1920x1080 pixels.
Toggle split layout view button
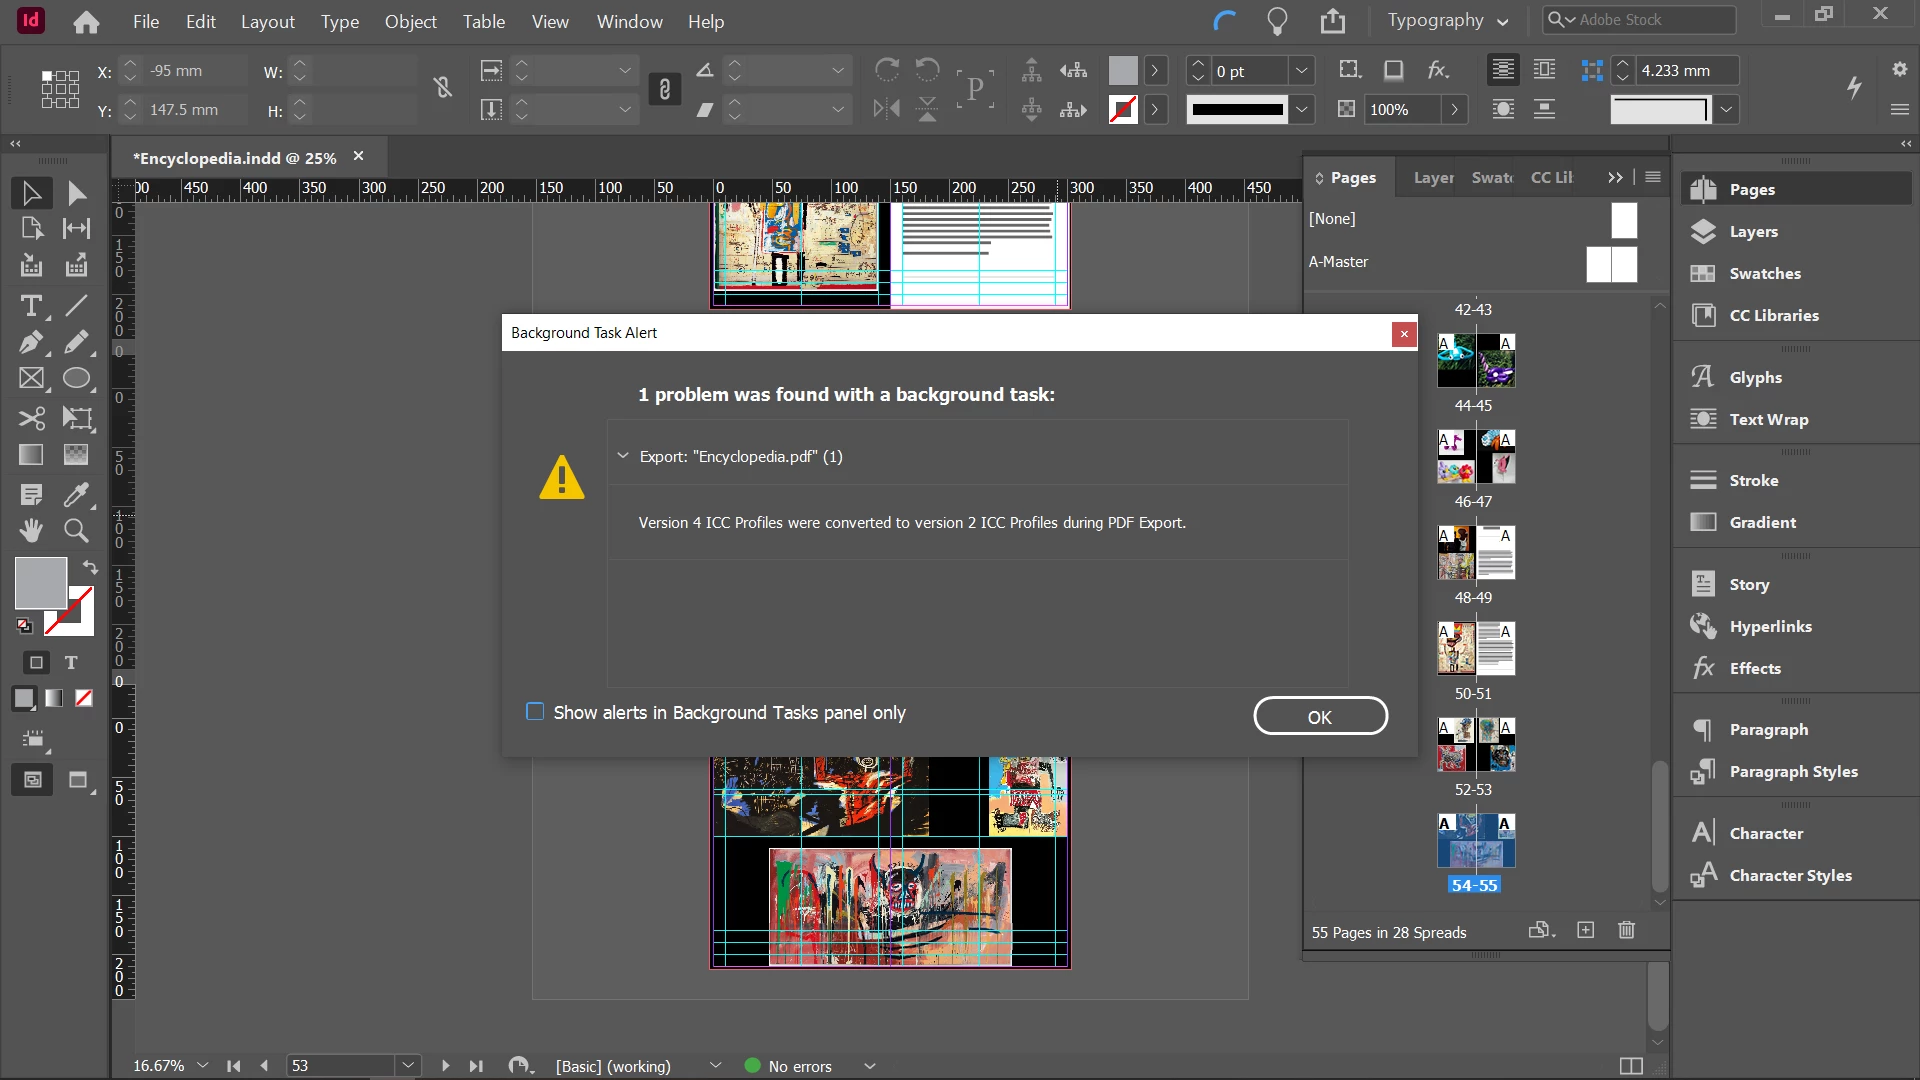point(1631,1066)
